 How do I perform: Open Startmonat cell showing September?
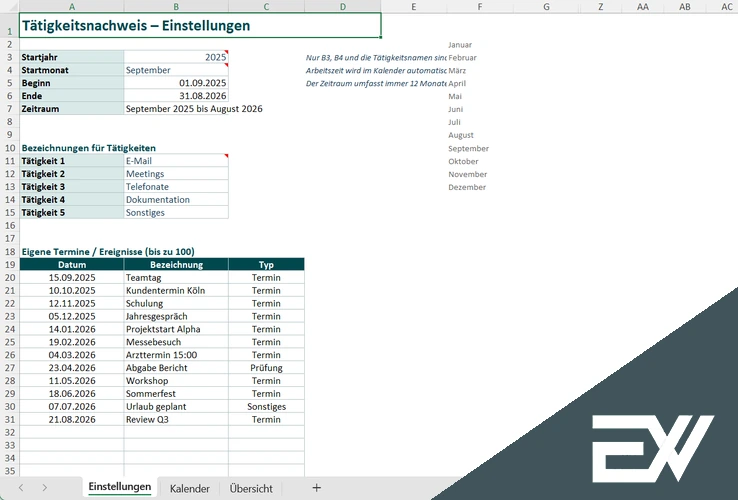pyautogui.click(x=176, y=70)
